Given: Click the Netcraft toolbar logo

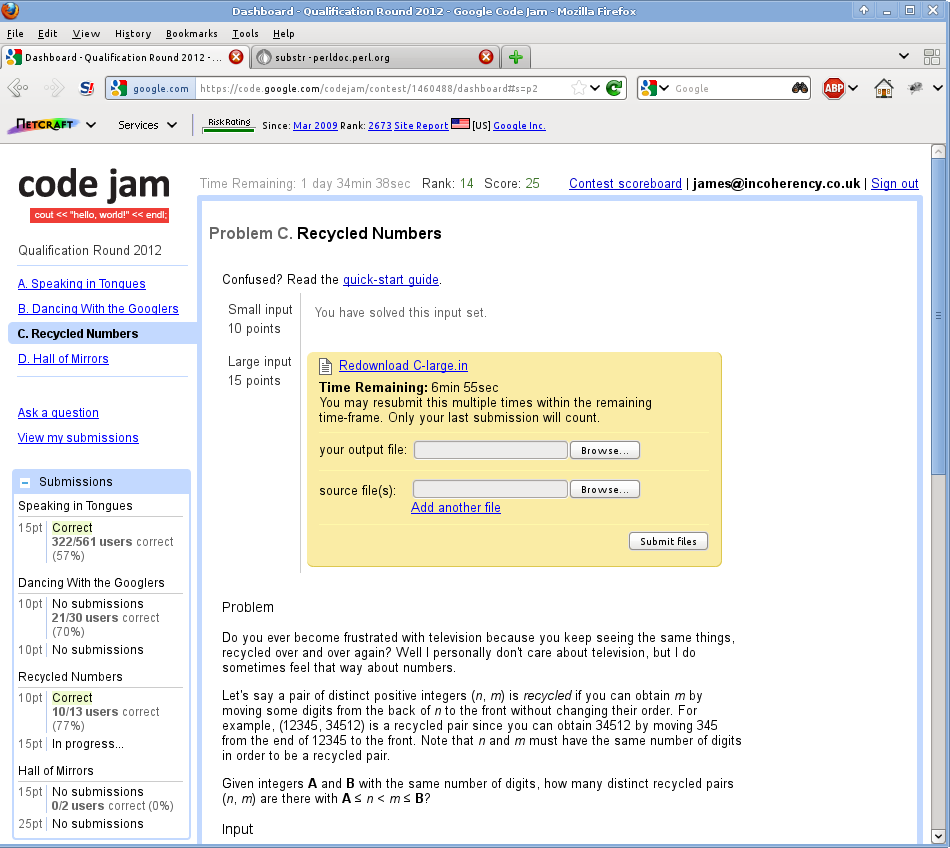Looking at the screenshot, I should [42, 125].
